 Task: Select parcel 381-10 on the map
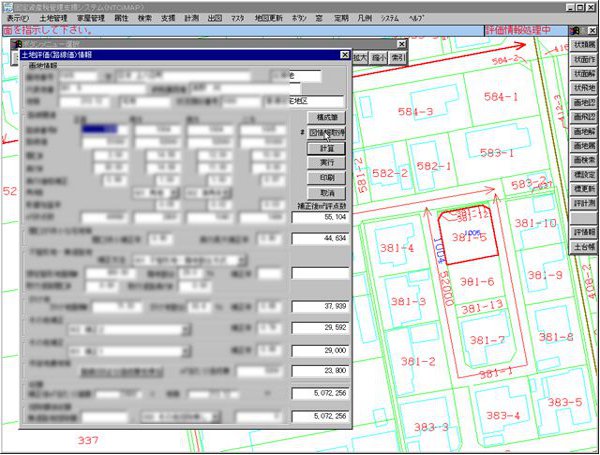[x=535, y=223]
